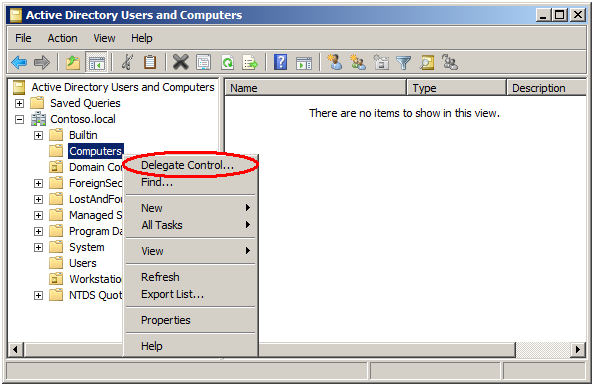Sort by the Type column header
This screenshot has height=386, width=594.
[x=456, y=88]
